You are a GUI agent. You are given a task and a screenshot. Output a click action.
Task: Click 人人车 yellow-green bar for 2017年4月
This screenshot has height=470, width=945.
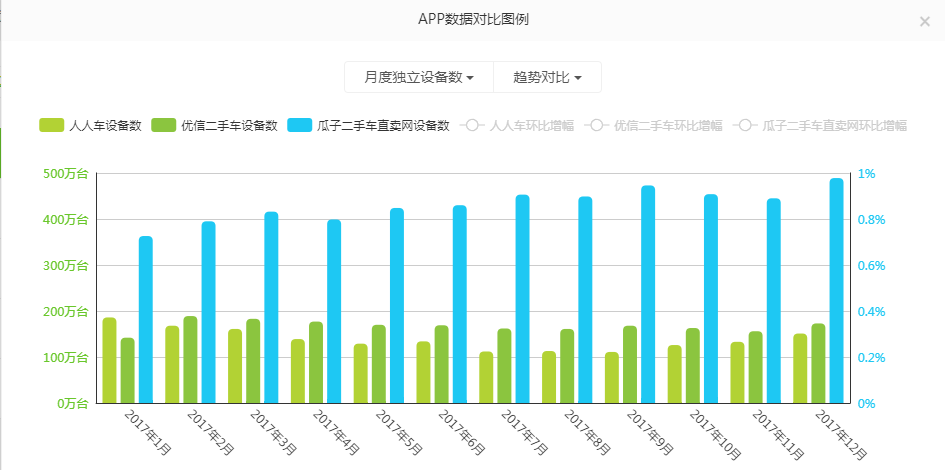298,371
